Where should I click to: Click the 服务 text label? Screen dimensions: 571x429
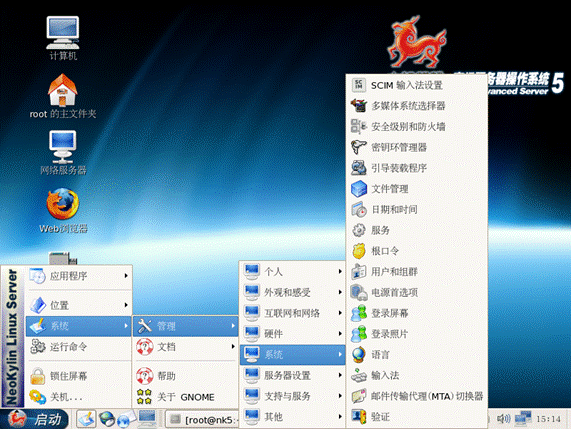point(380,230)
